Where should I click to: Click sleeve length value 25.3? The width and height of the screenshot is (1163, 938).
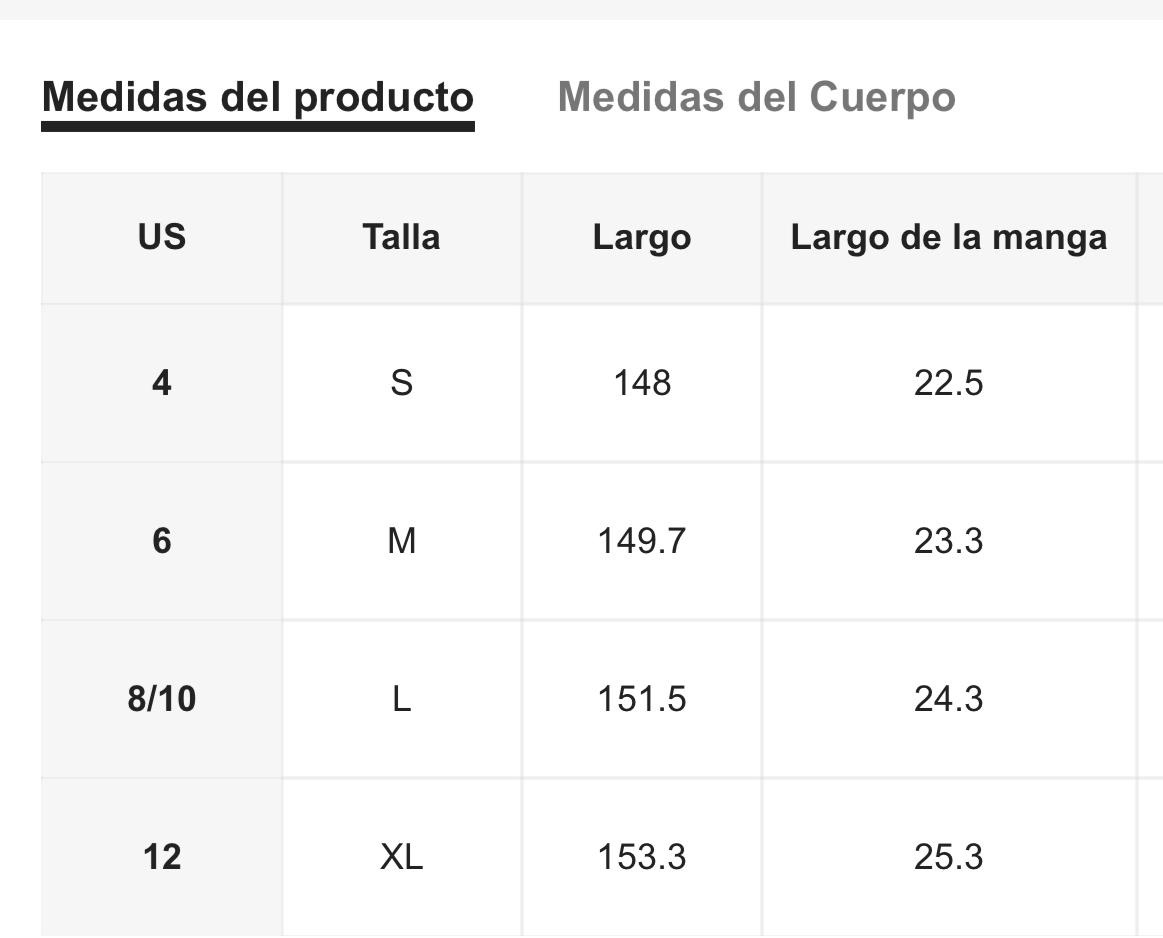[949, 857]
